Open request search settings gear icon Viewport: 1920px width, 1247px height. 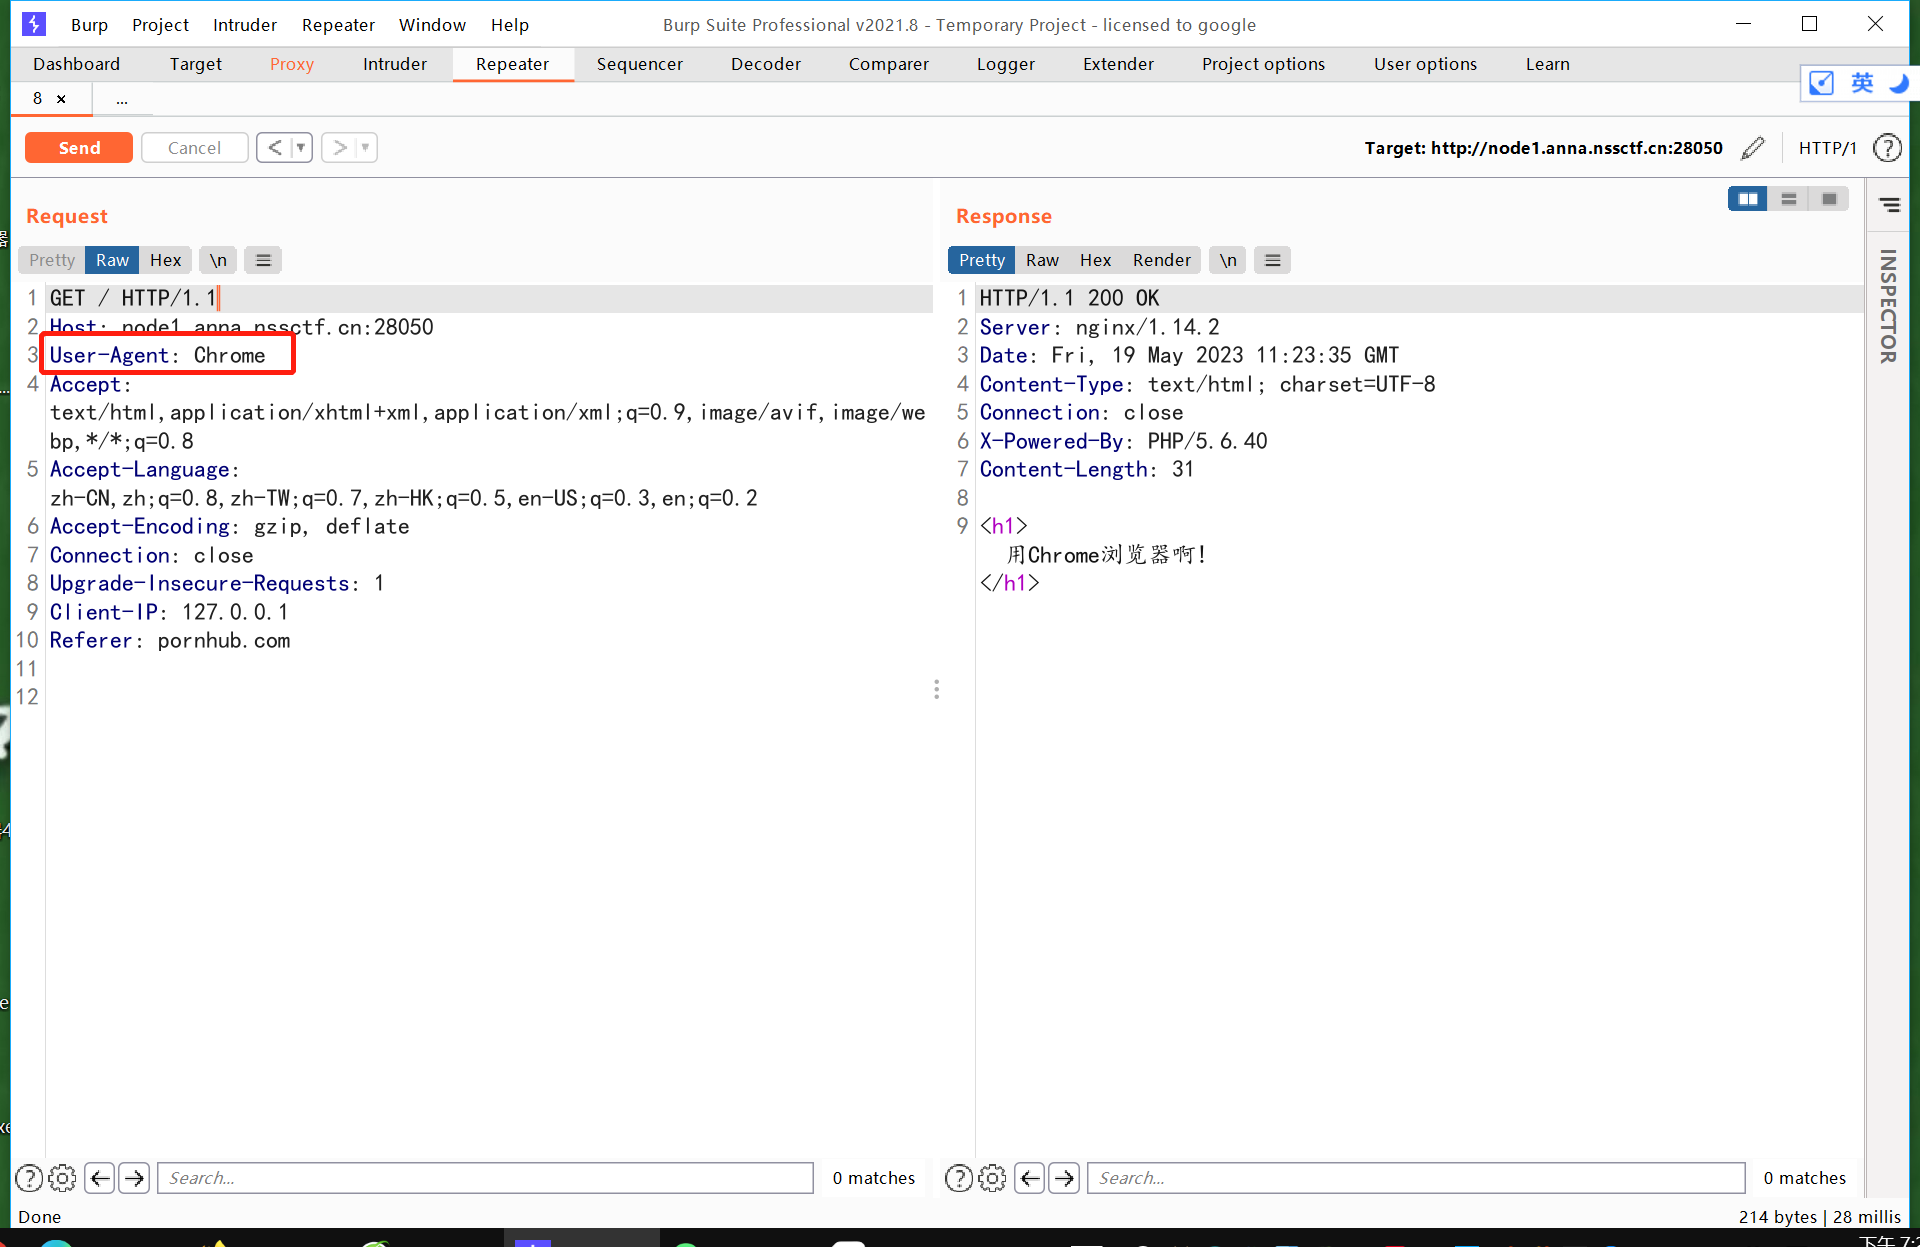[x=62, y=1178]
